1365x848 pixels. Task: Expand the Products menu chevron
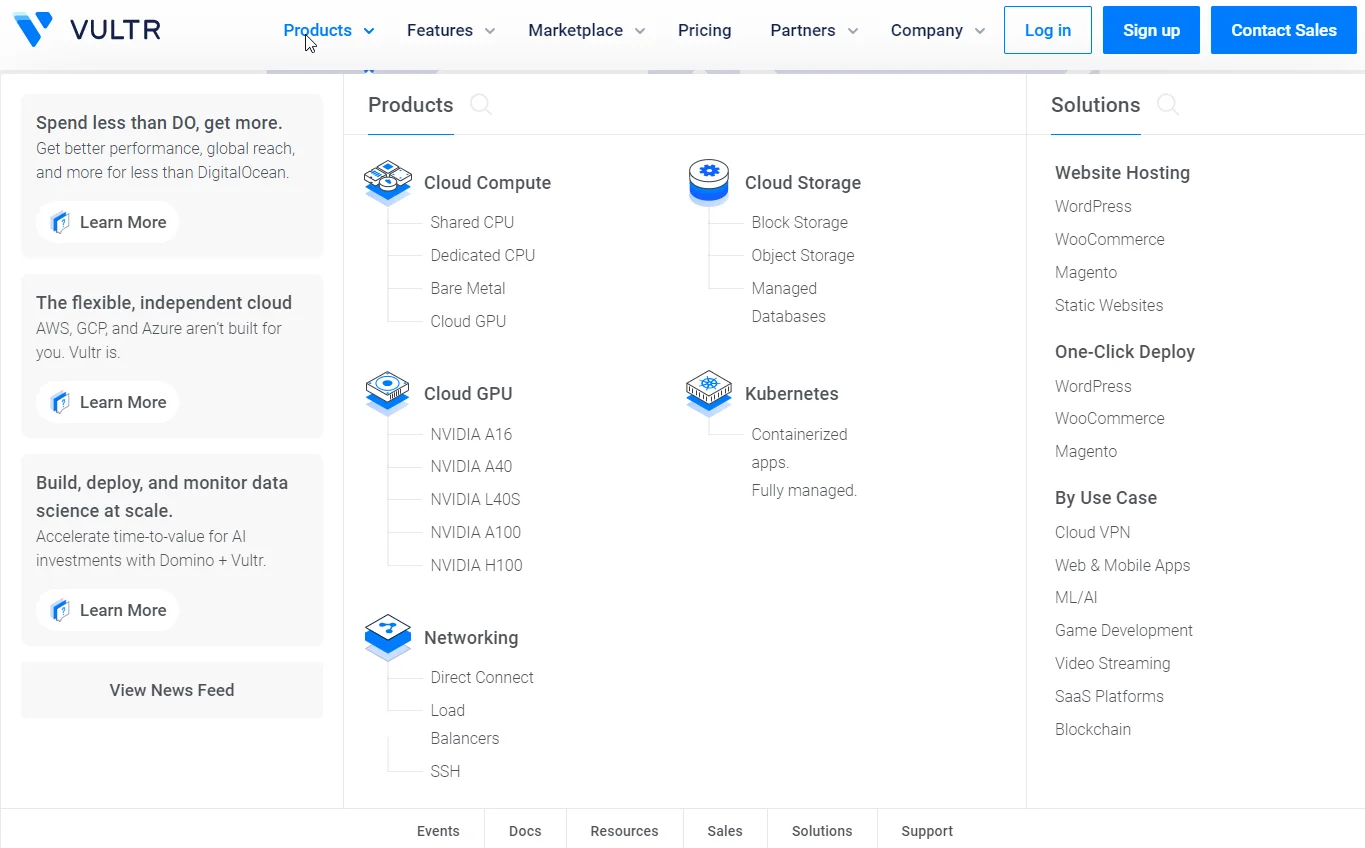[x=369, y=31]
